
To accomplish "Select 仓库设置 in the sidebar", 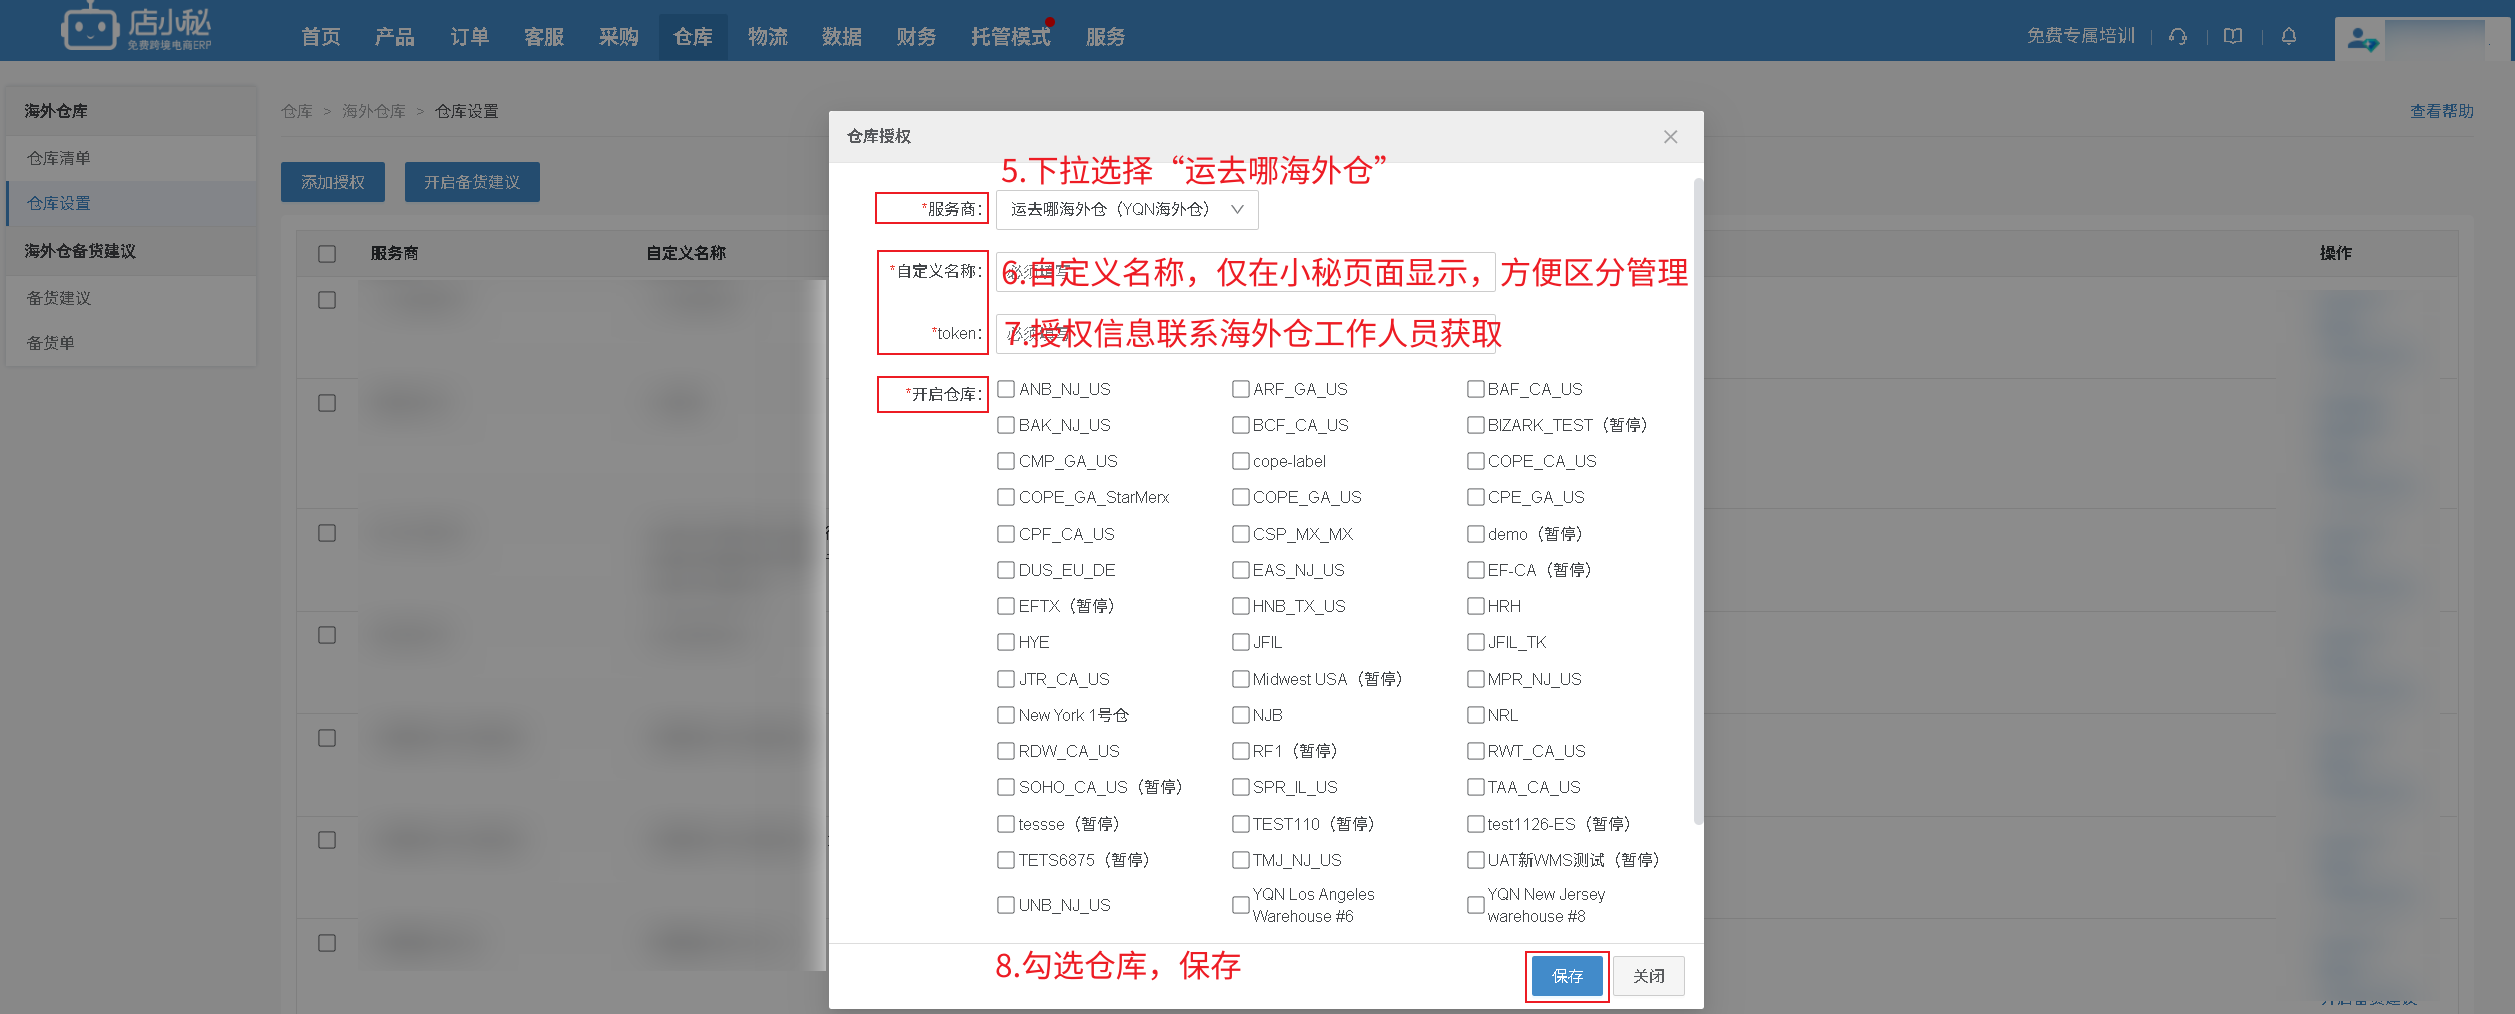I will [x=131, y=203].
